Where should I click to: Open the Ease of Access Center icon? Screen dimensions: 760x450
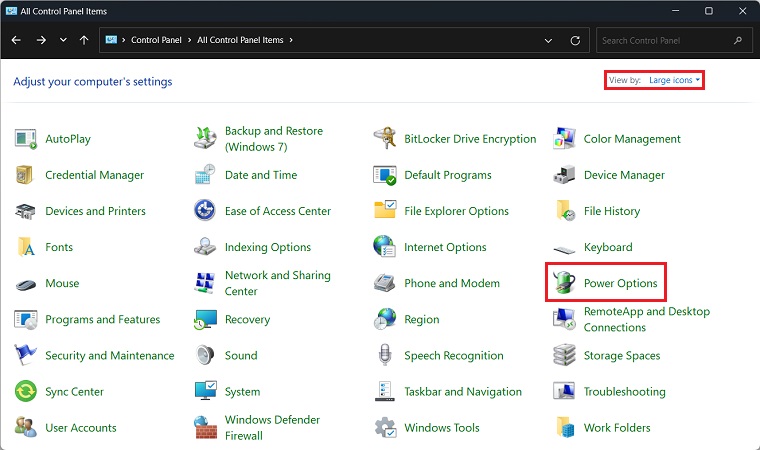click(206, 211)
